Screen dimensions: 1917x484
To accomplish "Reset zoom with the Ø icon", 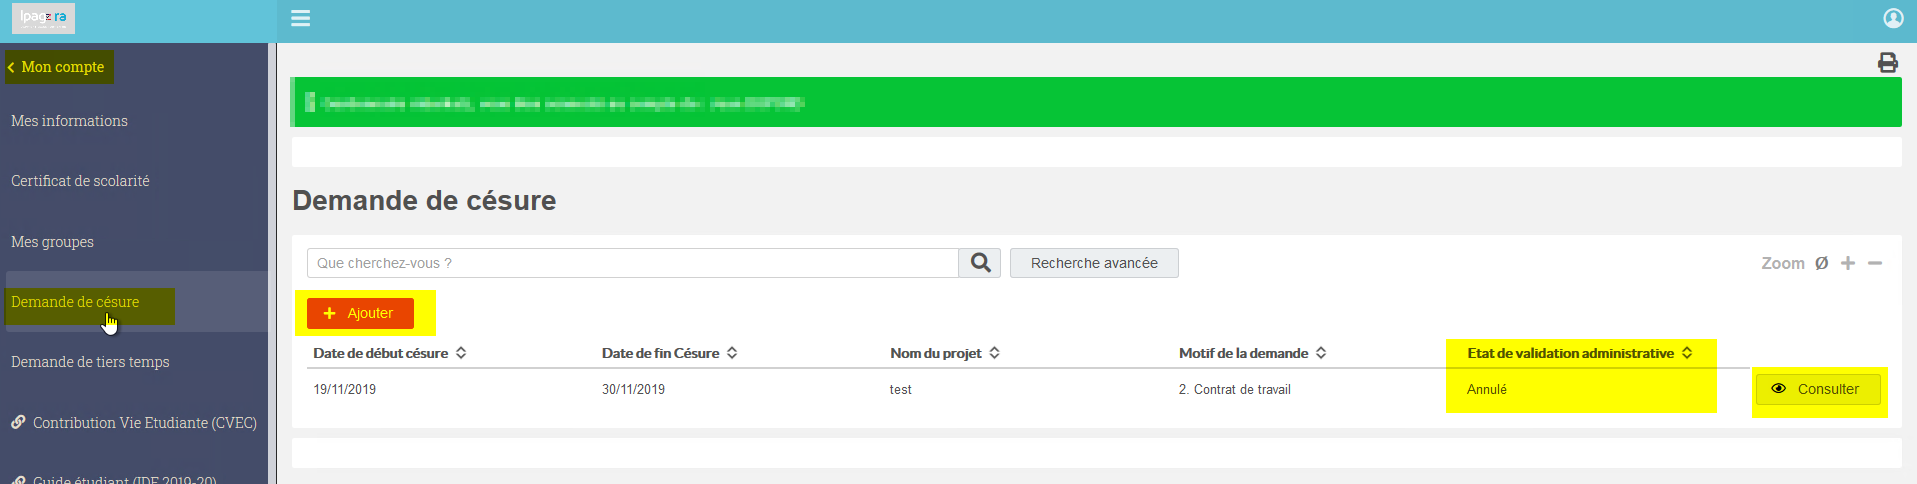I will [x=1821, y=263].
